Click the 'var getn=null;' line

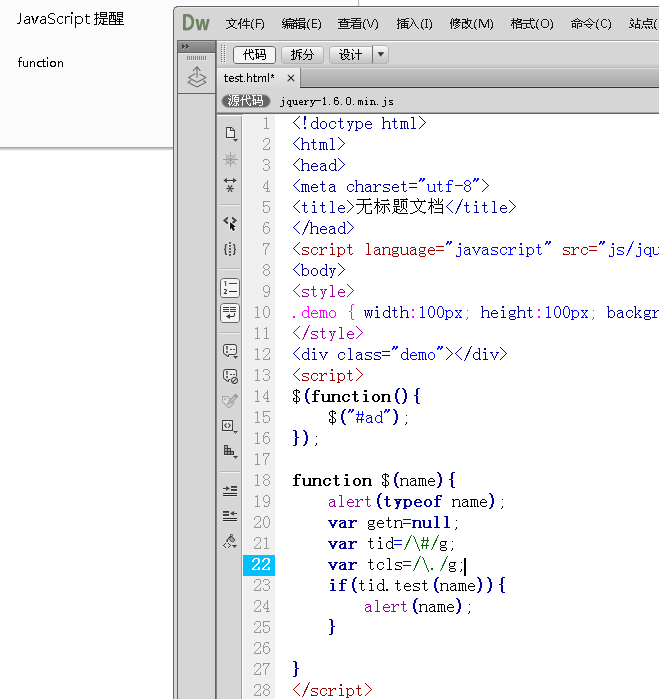[x=393, y=522]
